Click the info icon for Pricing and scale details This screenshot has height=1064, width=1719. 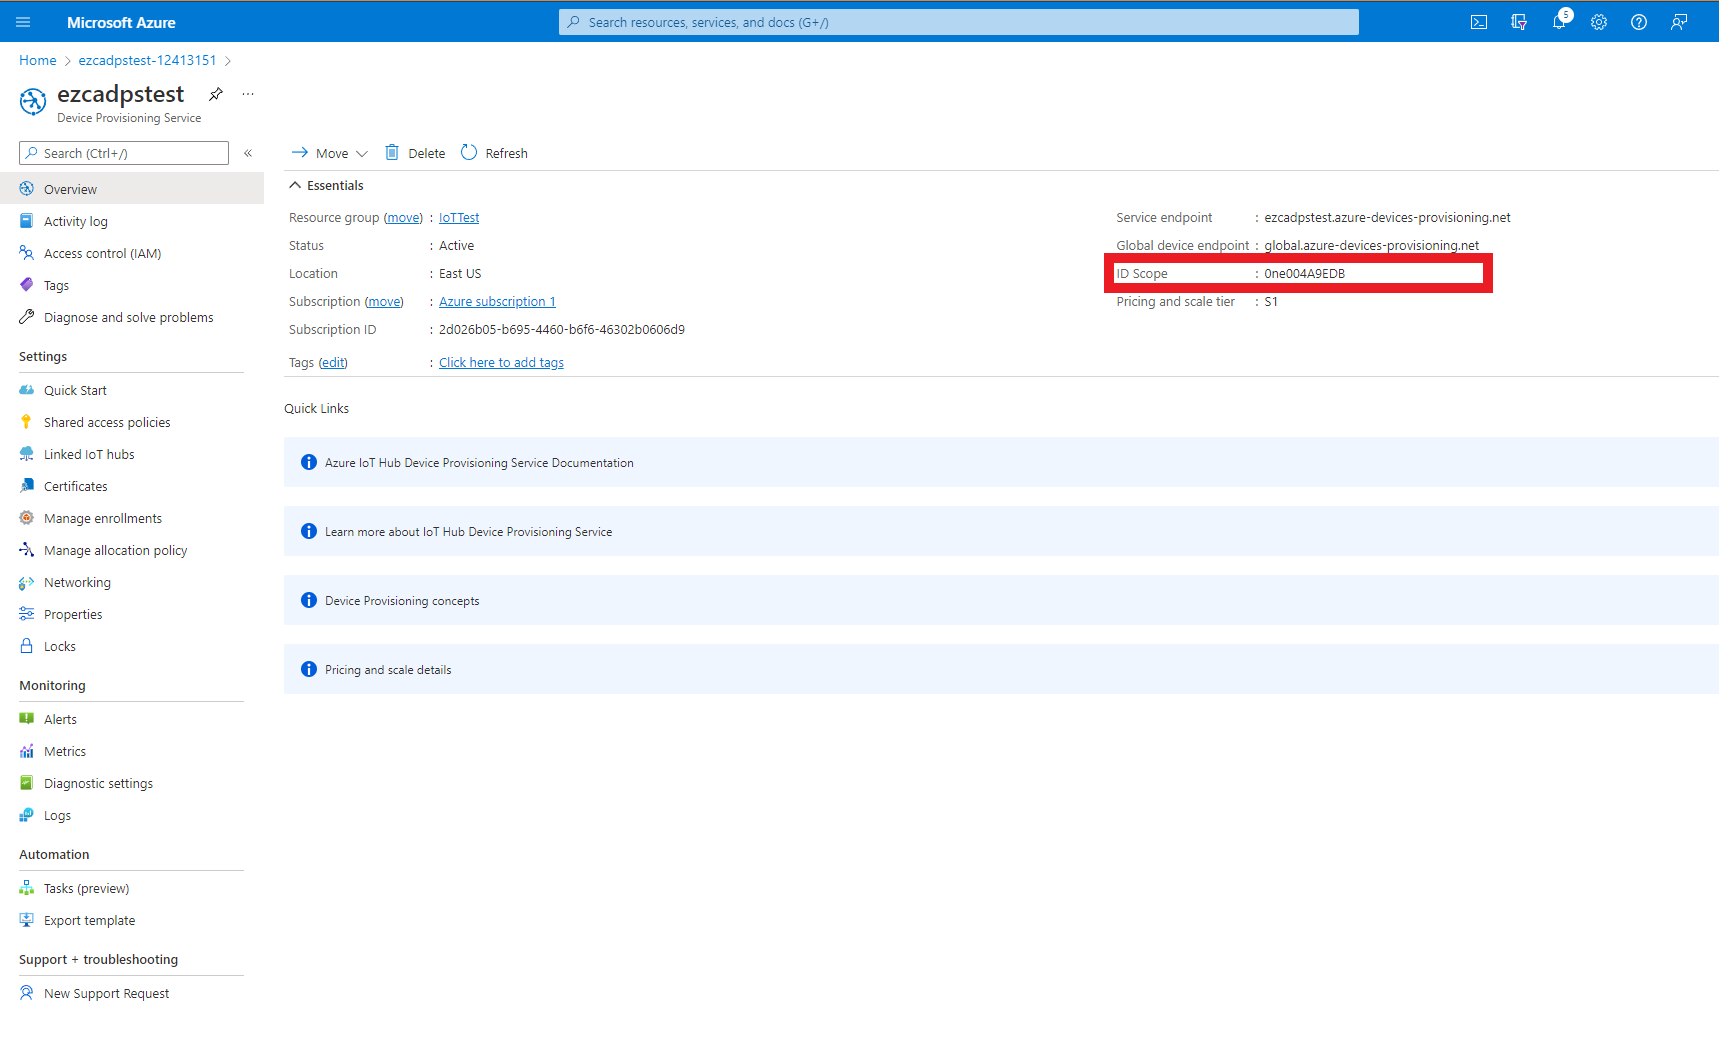pyautogui.click(x=309, y=669)
